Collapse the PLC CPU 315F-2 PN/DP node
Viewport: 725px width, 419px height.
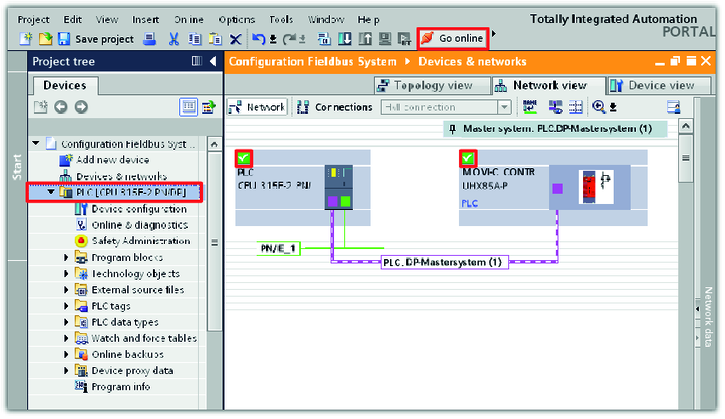click(x=51, y=192)
